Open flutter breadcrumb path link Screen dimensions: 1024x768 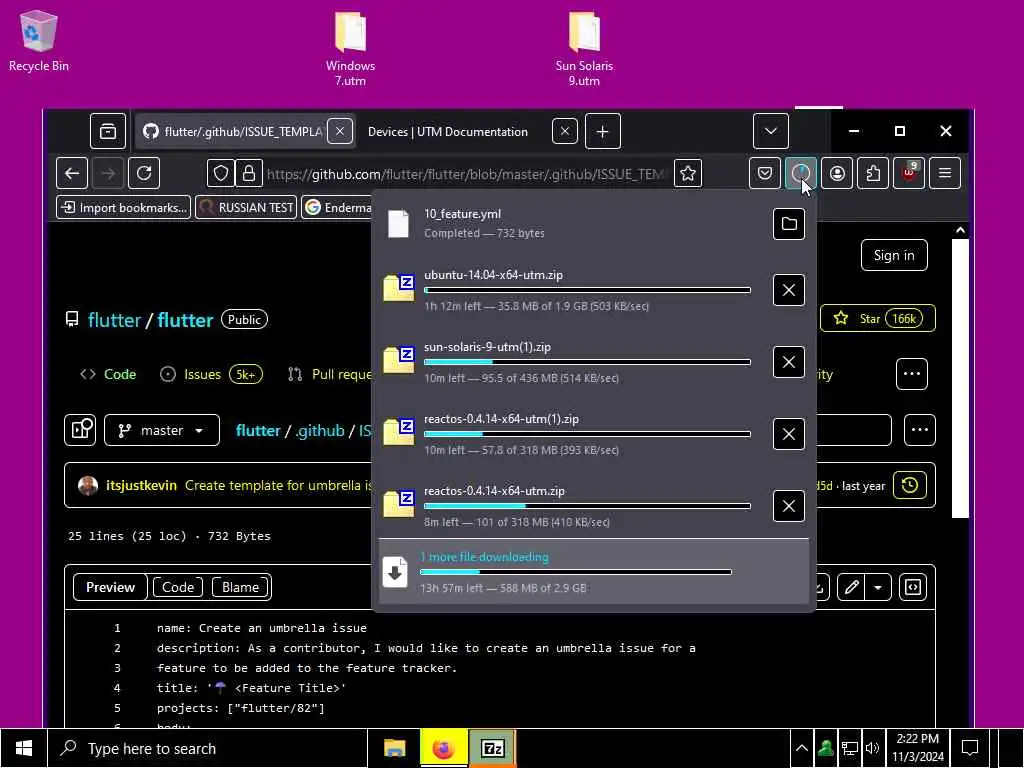click(x=258, y=431)
